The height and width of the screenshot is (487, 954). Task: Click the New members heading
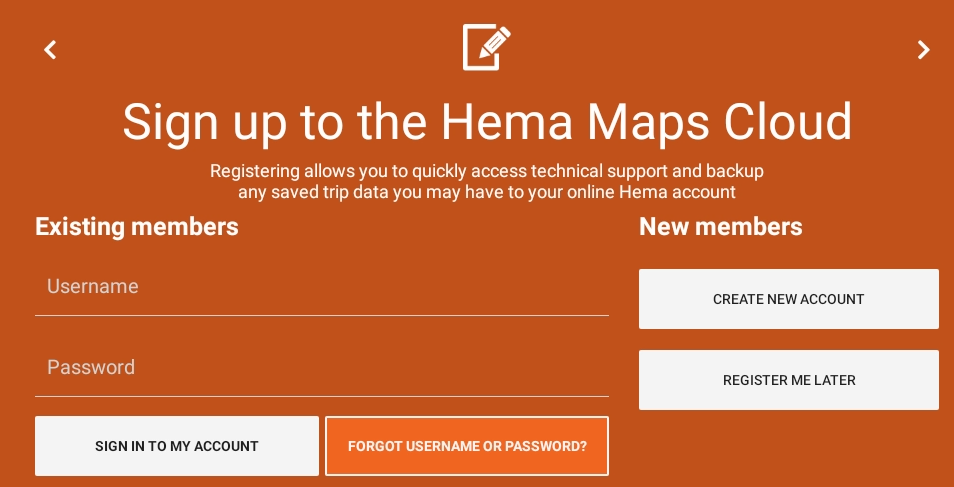720,227
